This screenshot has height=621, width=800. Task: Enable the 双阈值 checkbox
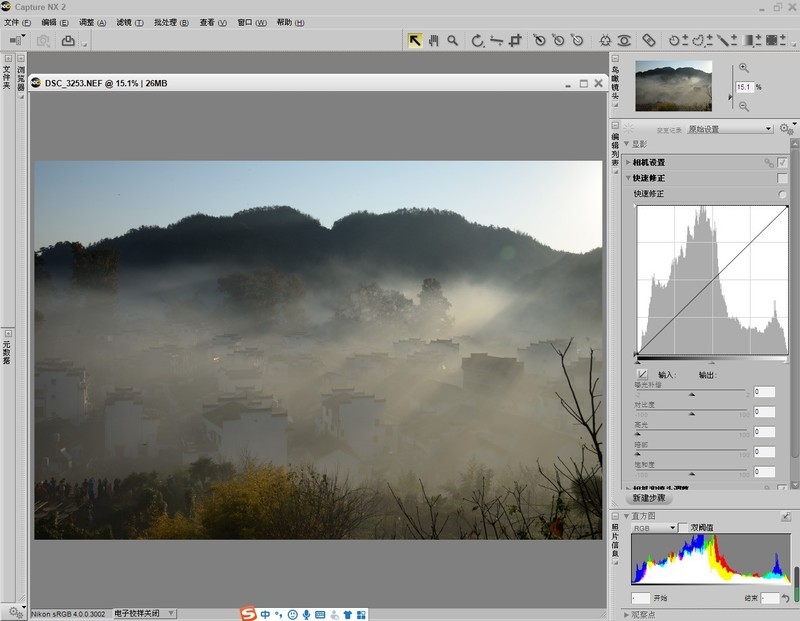click(x=683, y=528)
